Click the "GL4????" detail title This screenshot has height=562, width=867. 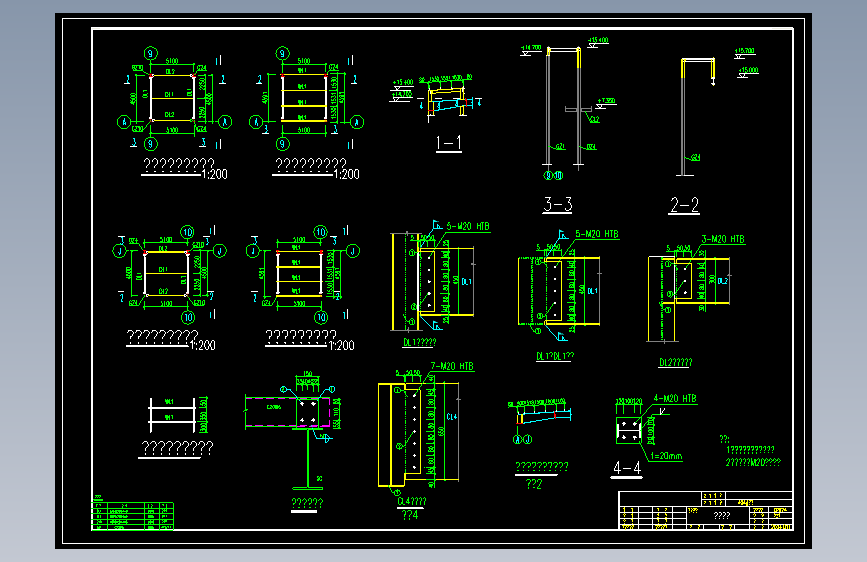click(x=412, y=501)
